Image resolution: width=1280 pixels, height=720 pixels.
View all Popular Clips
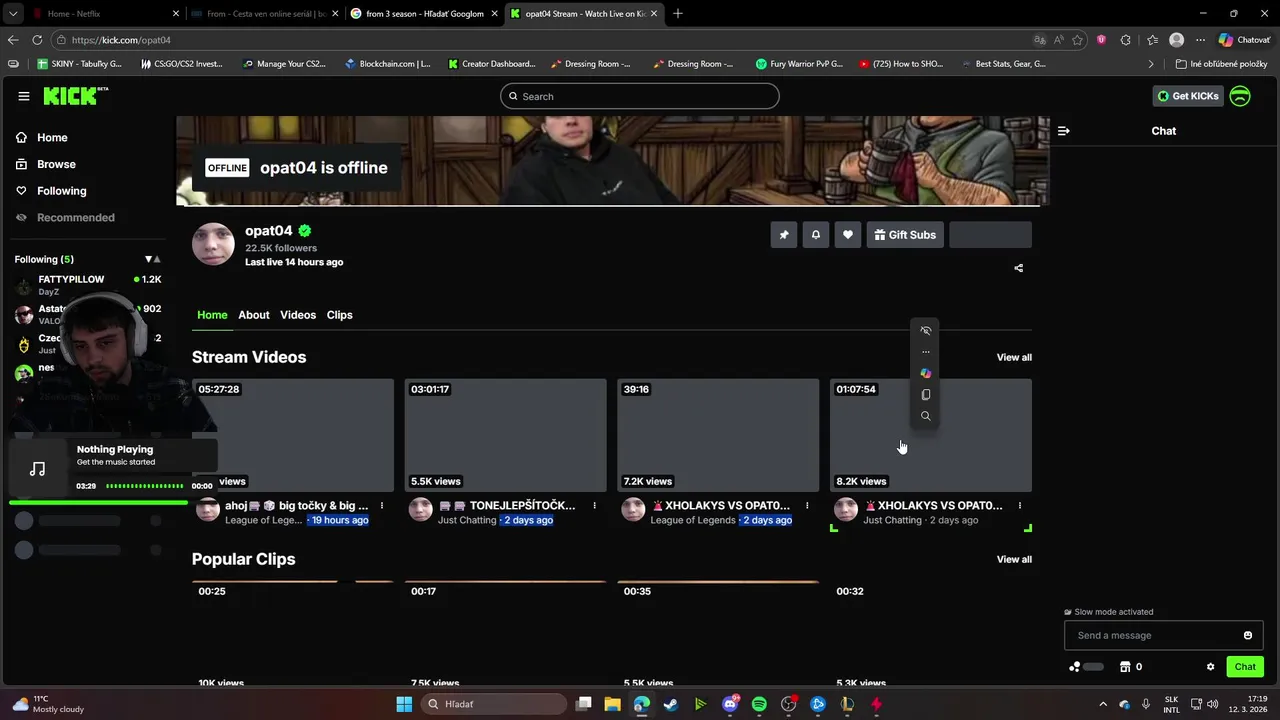[1014, 559]
